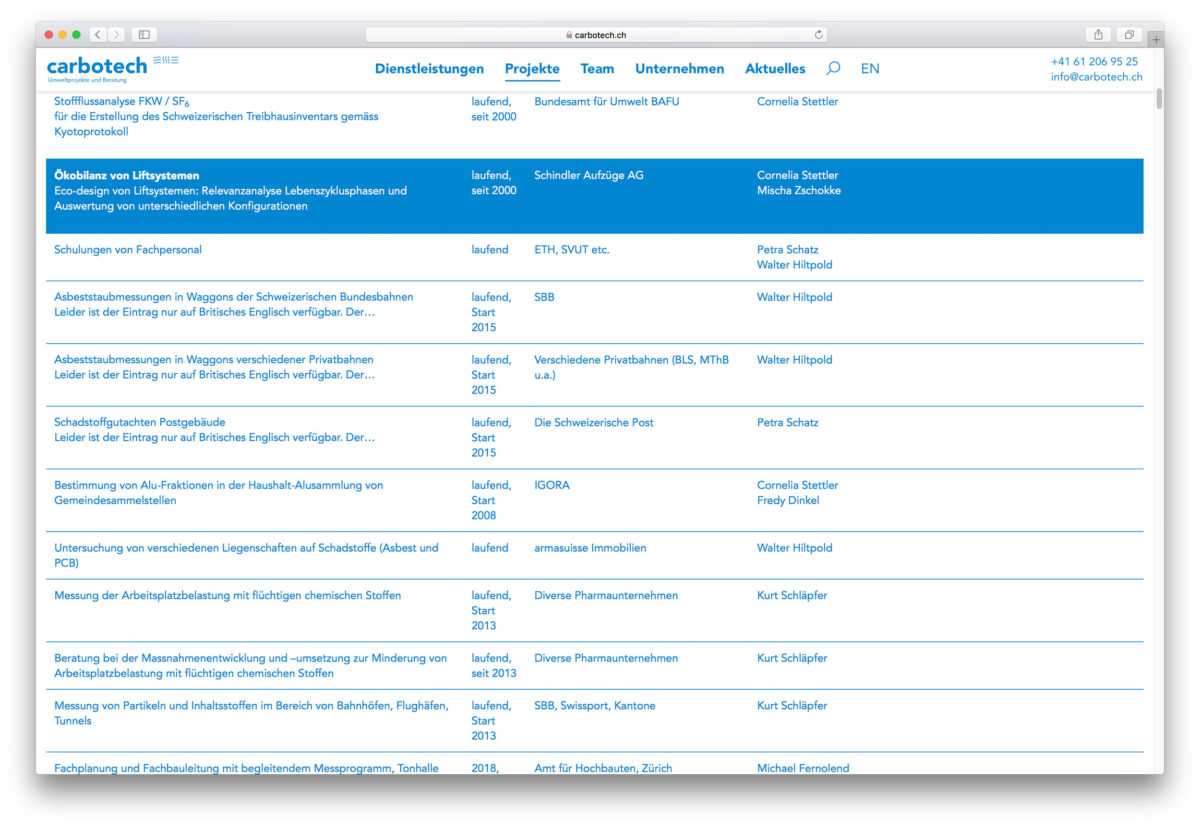Click the search magnifier icon

tap(833, 69)
